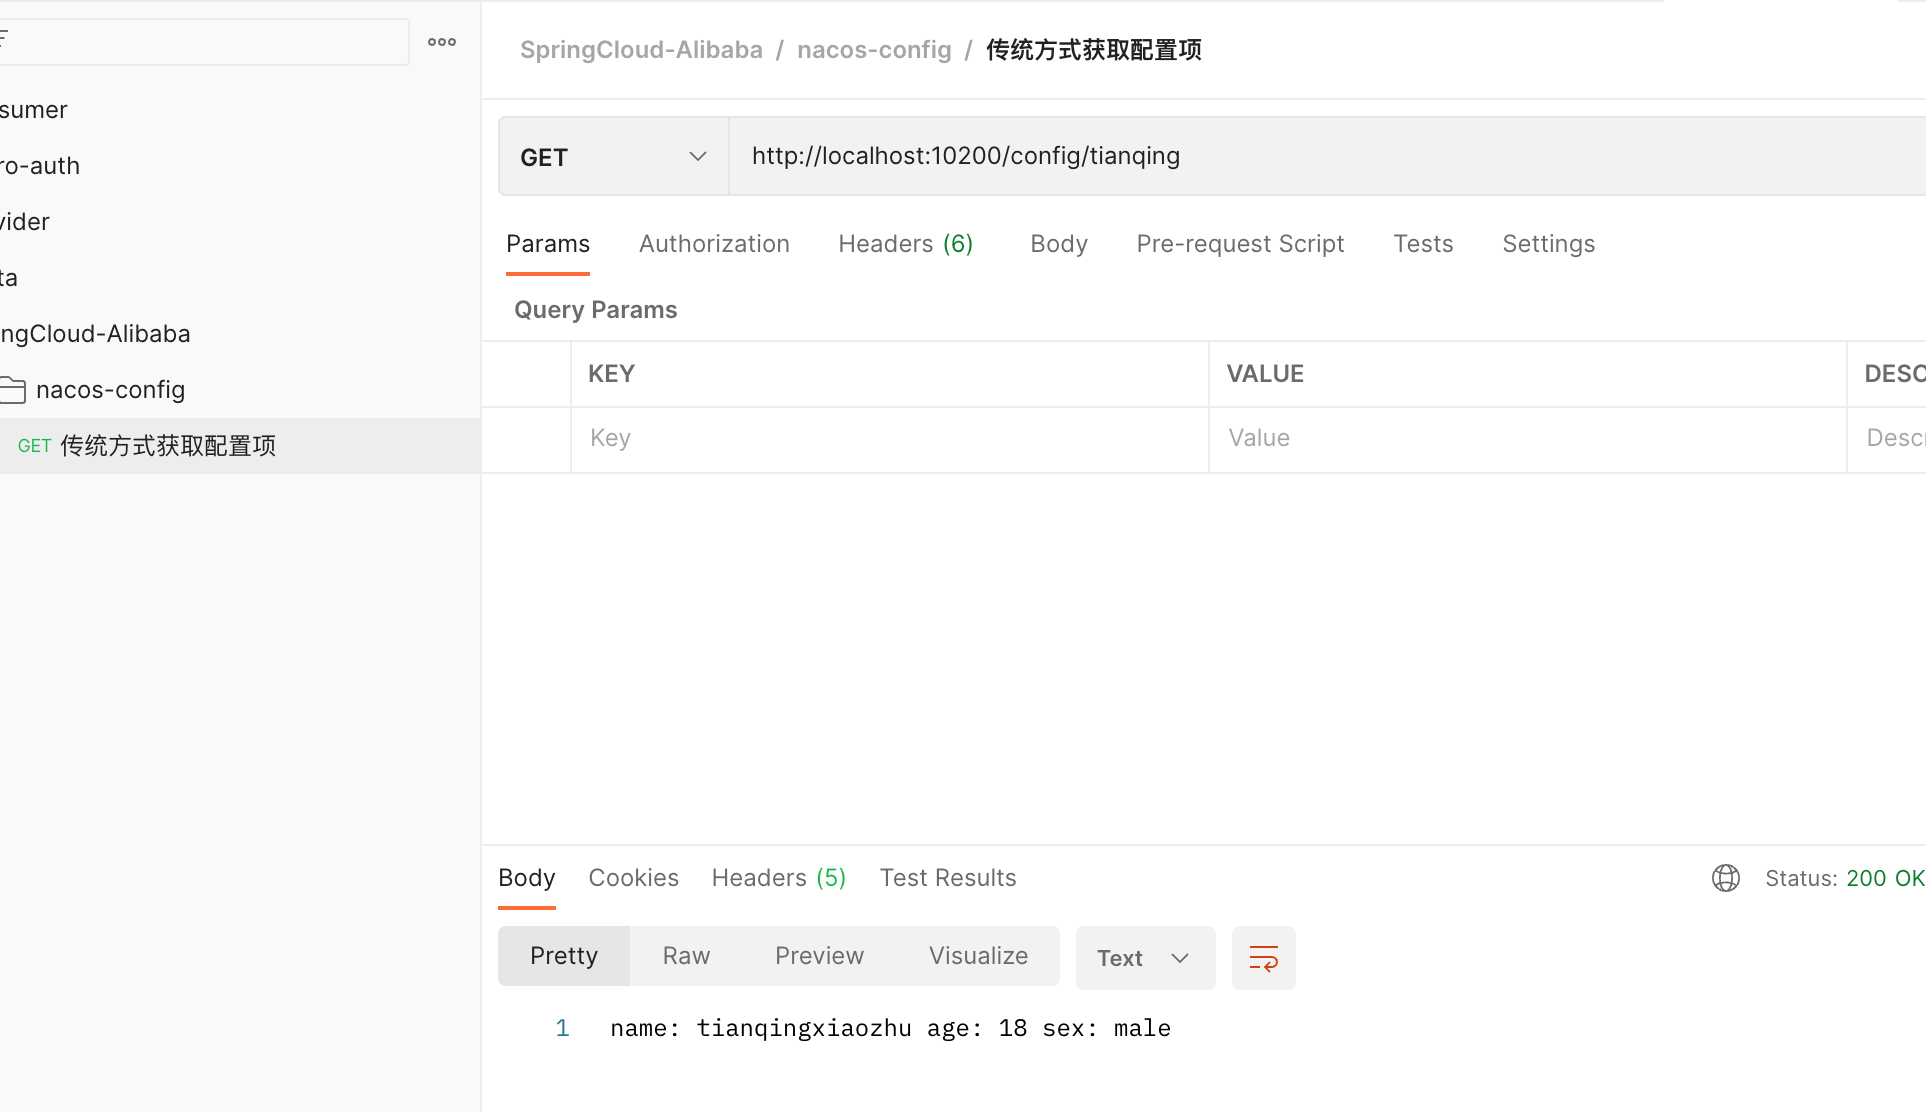Open the Pre-request Script tab
This screenshot has width=1926, height=1112.
tap(1240, 244)
